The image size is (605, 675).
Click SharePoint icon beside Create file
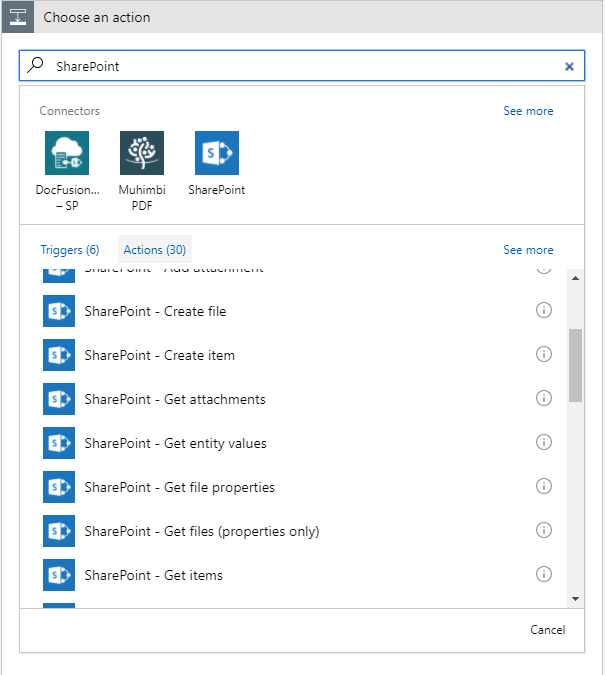(x=59, y=311)
